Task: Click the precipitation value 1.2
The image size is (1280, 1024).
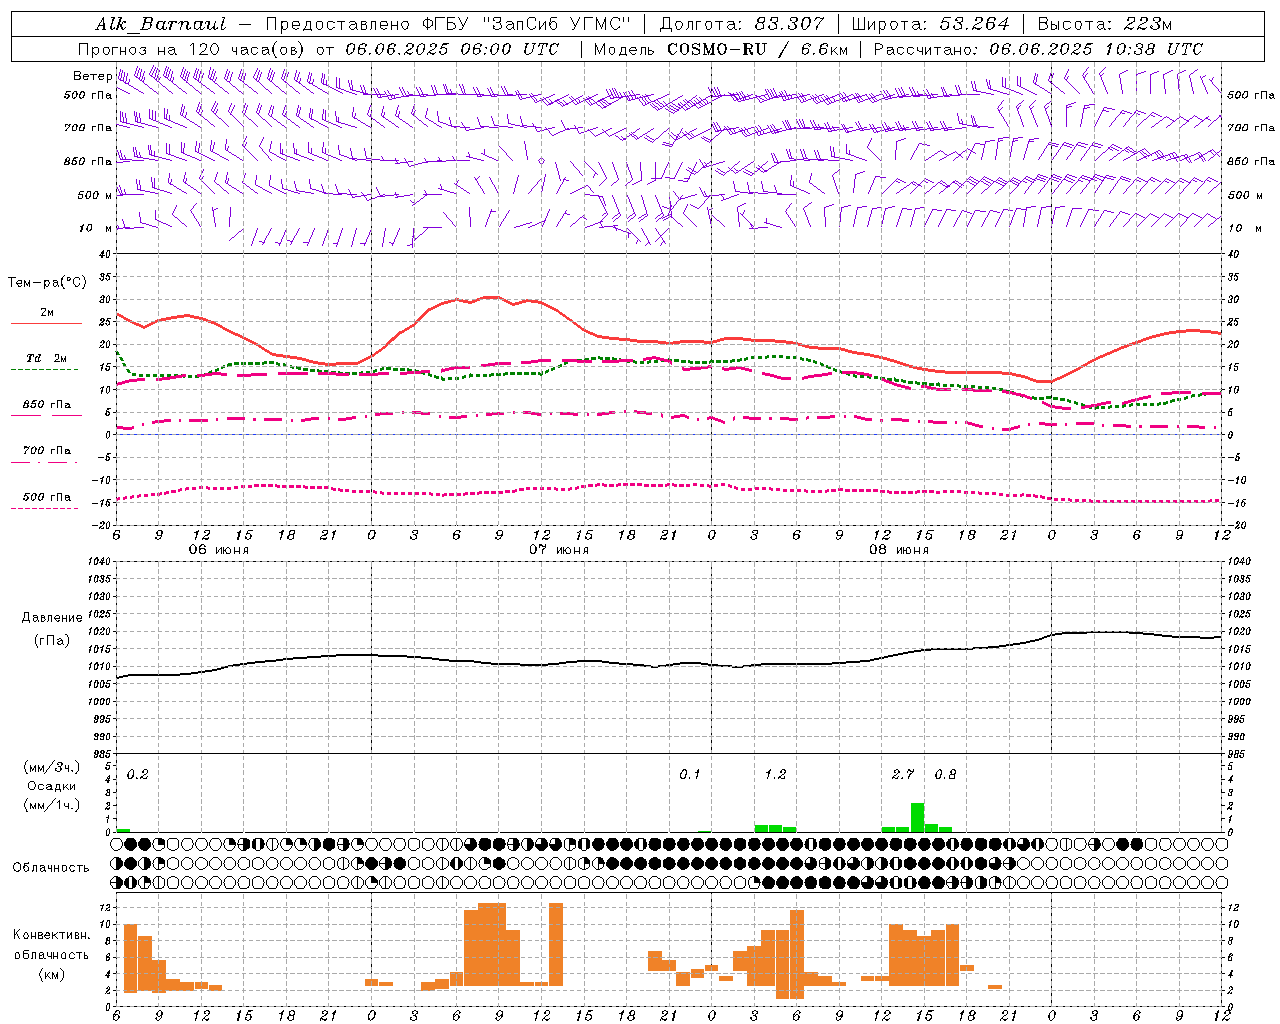Action: point(775,775)
